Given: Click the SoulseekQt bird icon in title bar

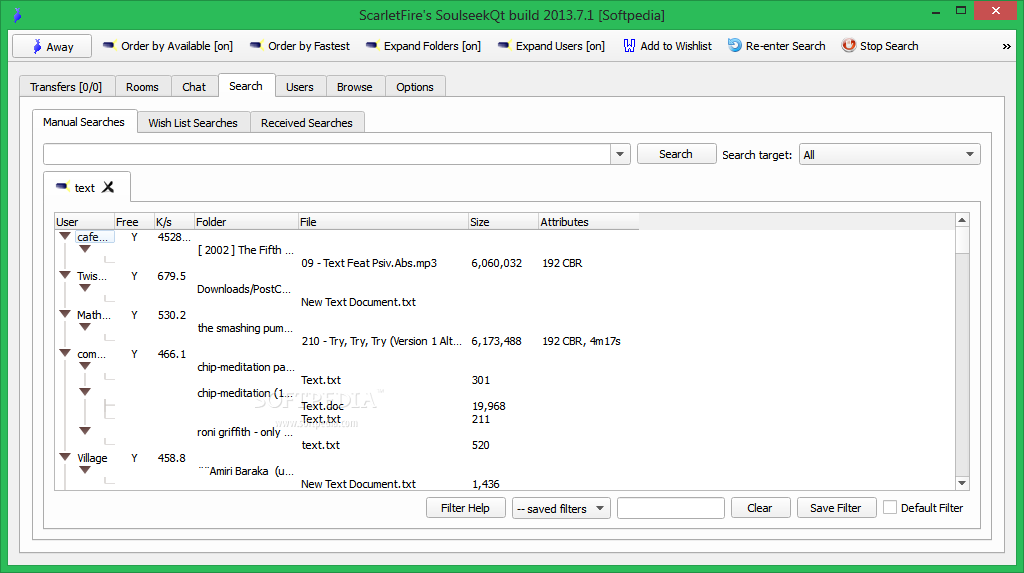Looking at the screenshot, I should point(17,14).
